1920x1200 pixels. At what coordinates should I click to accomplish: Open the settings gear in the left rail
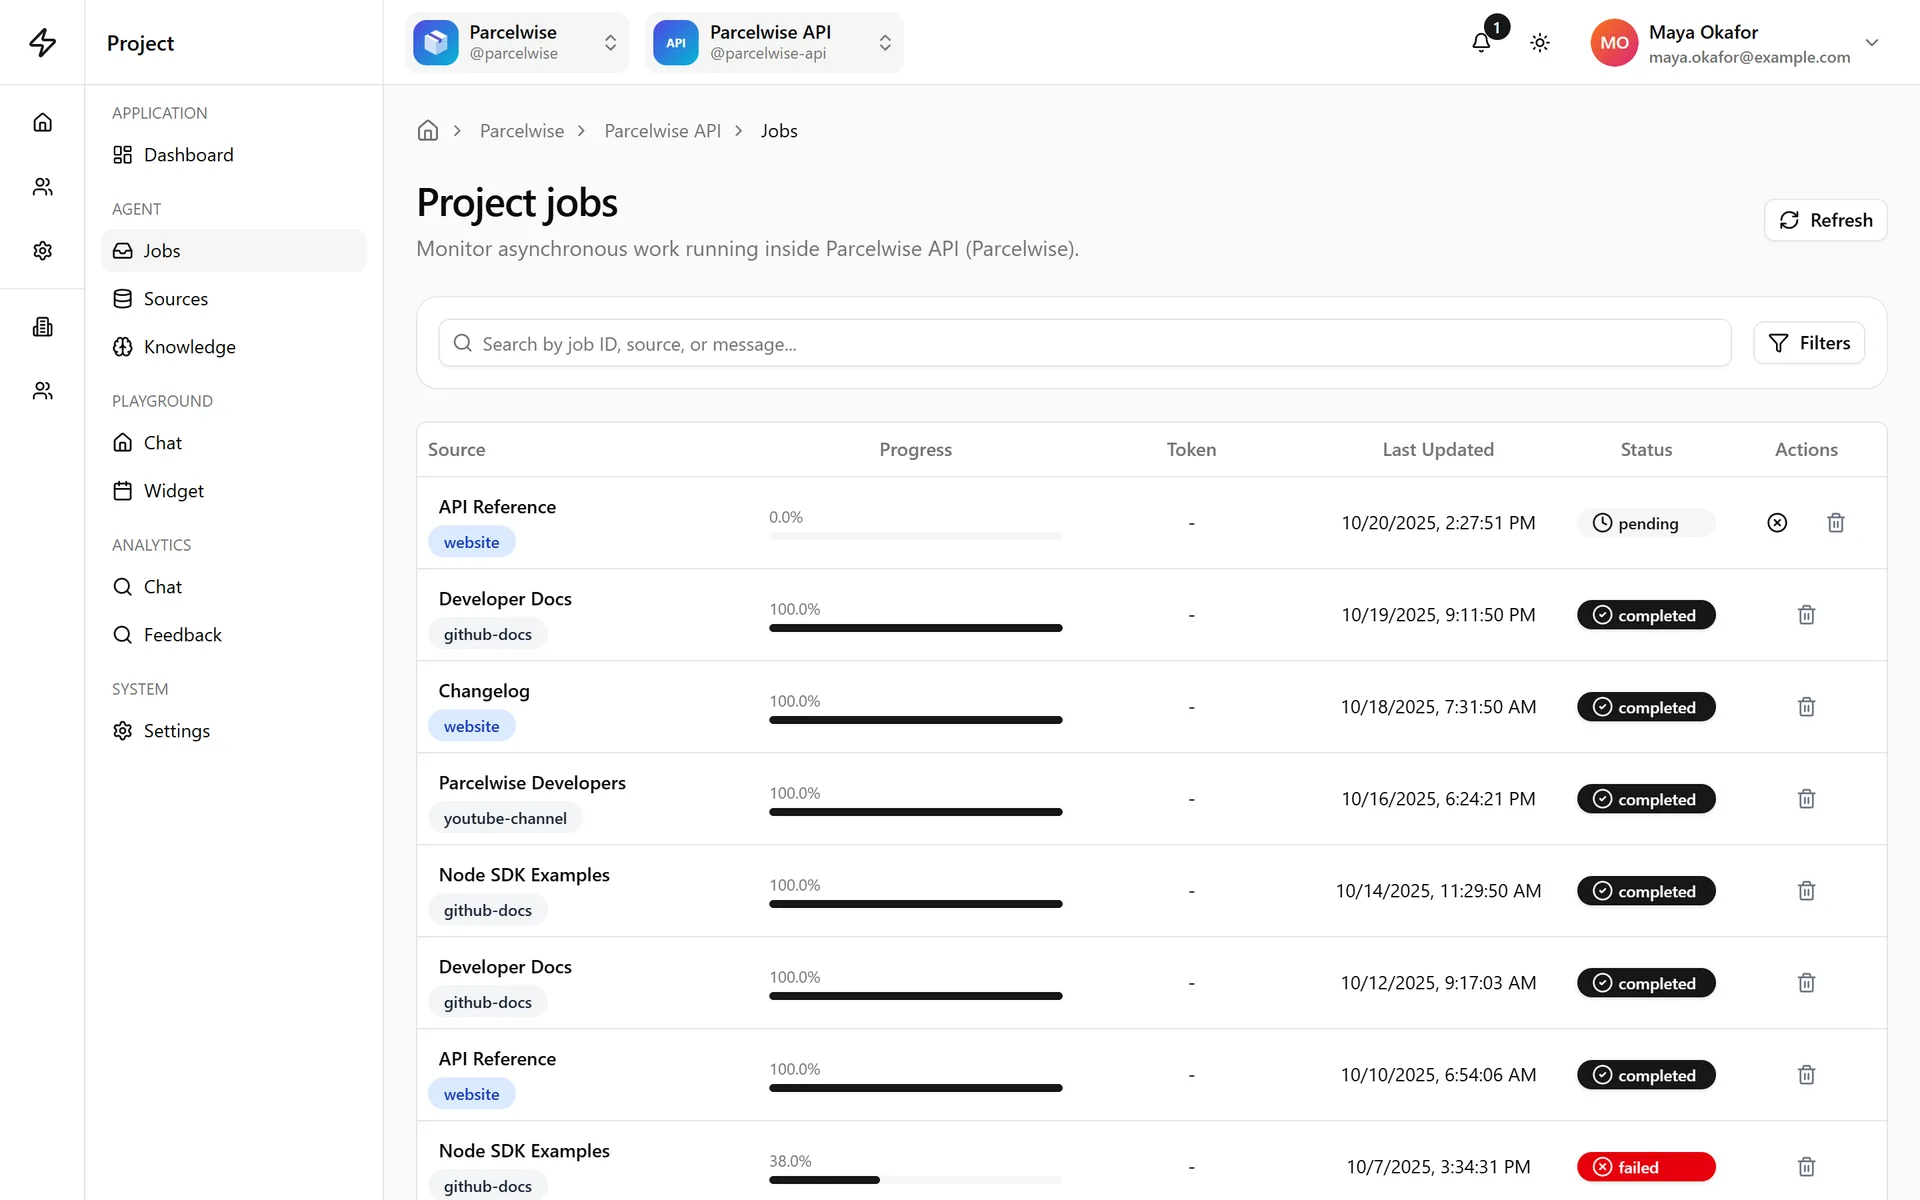pyautogui.click(x=42, y=250)
